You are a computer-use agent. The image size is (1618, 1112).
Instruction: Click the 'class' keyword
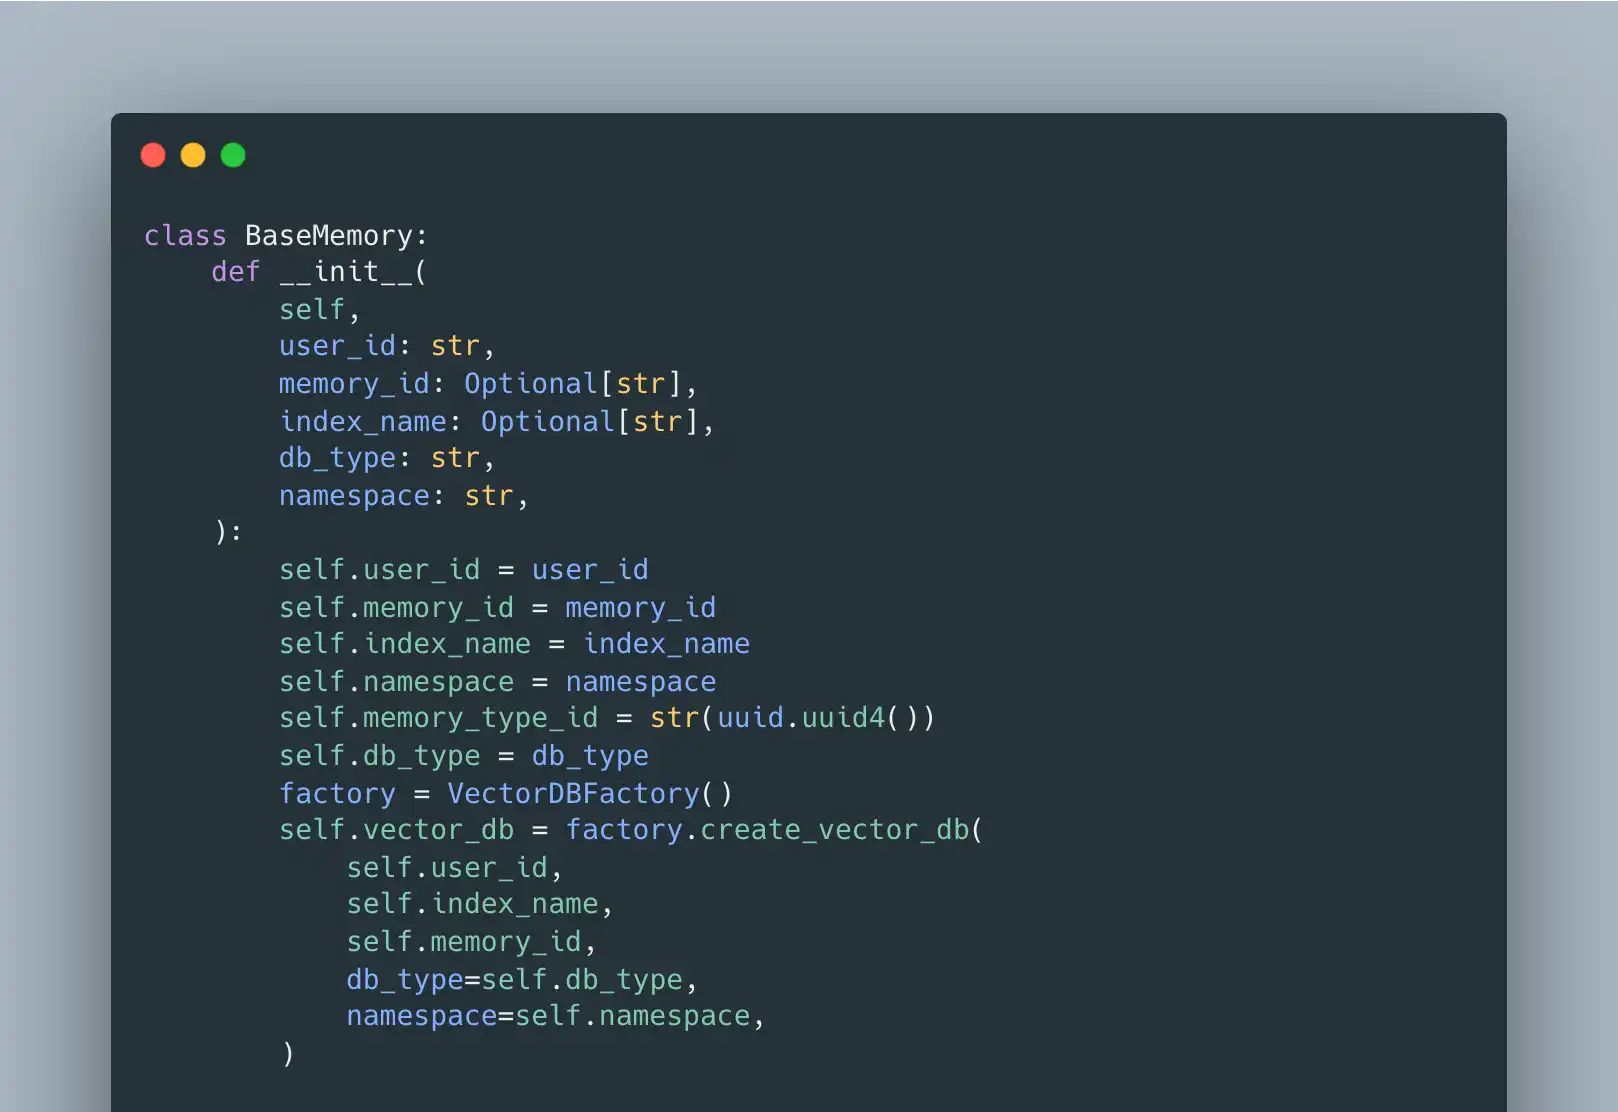click(186, 236)
